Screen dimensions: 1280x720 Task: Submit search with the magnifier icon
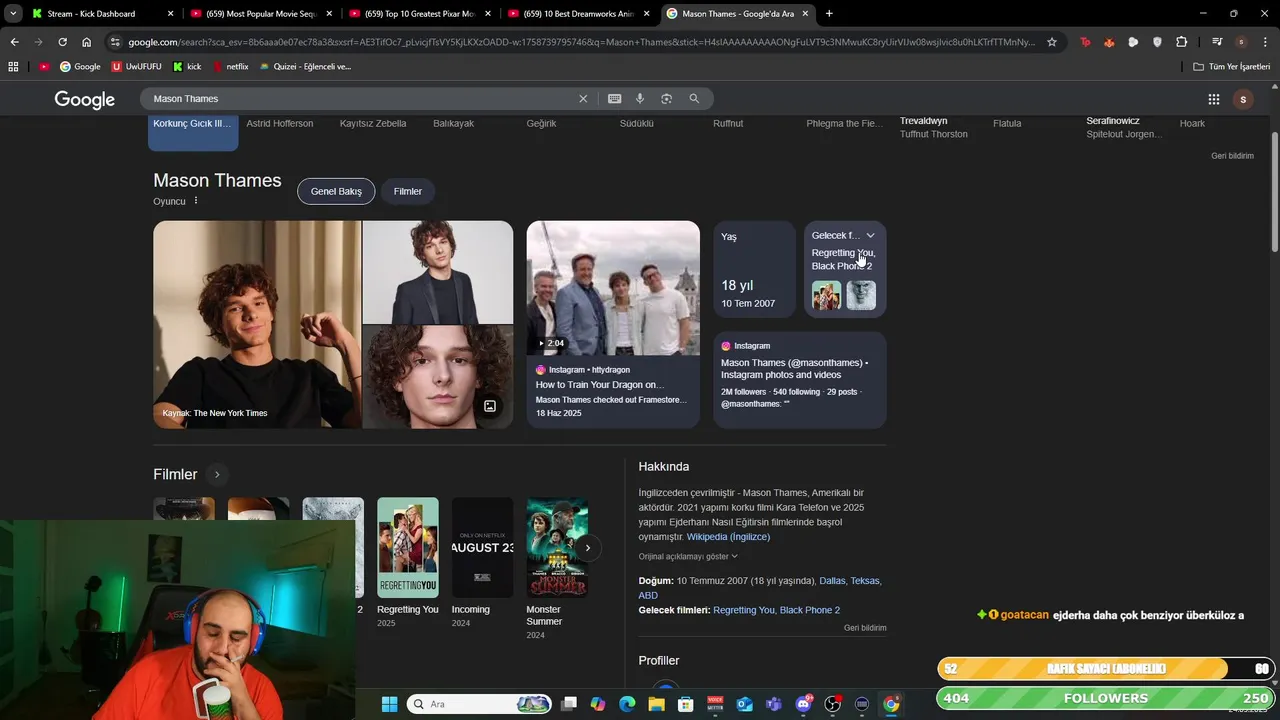[x=694, y=99]
